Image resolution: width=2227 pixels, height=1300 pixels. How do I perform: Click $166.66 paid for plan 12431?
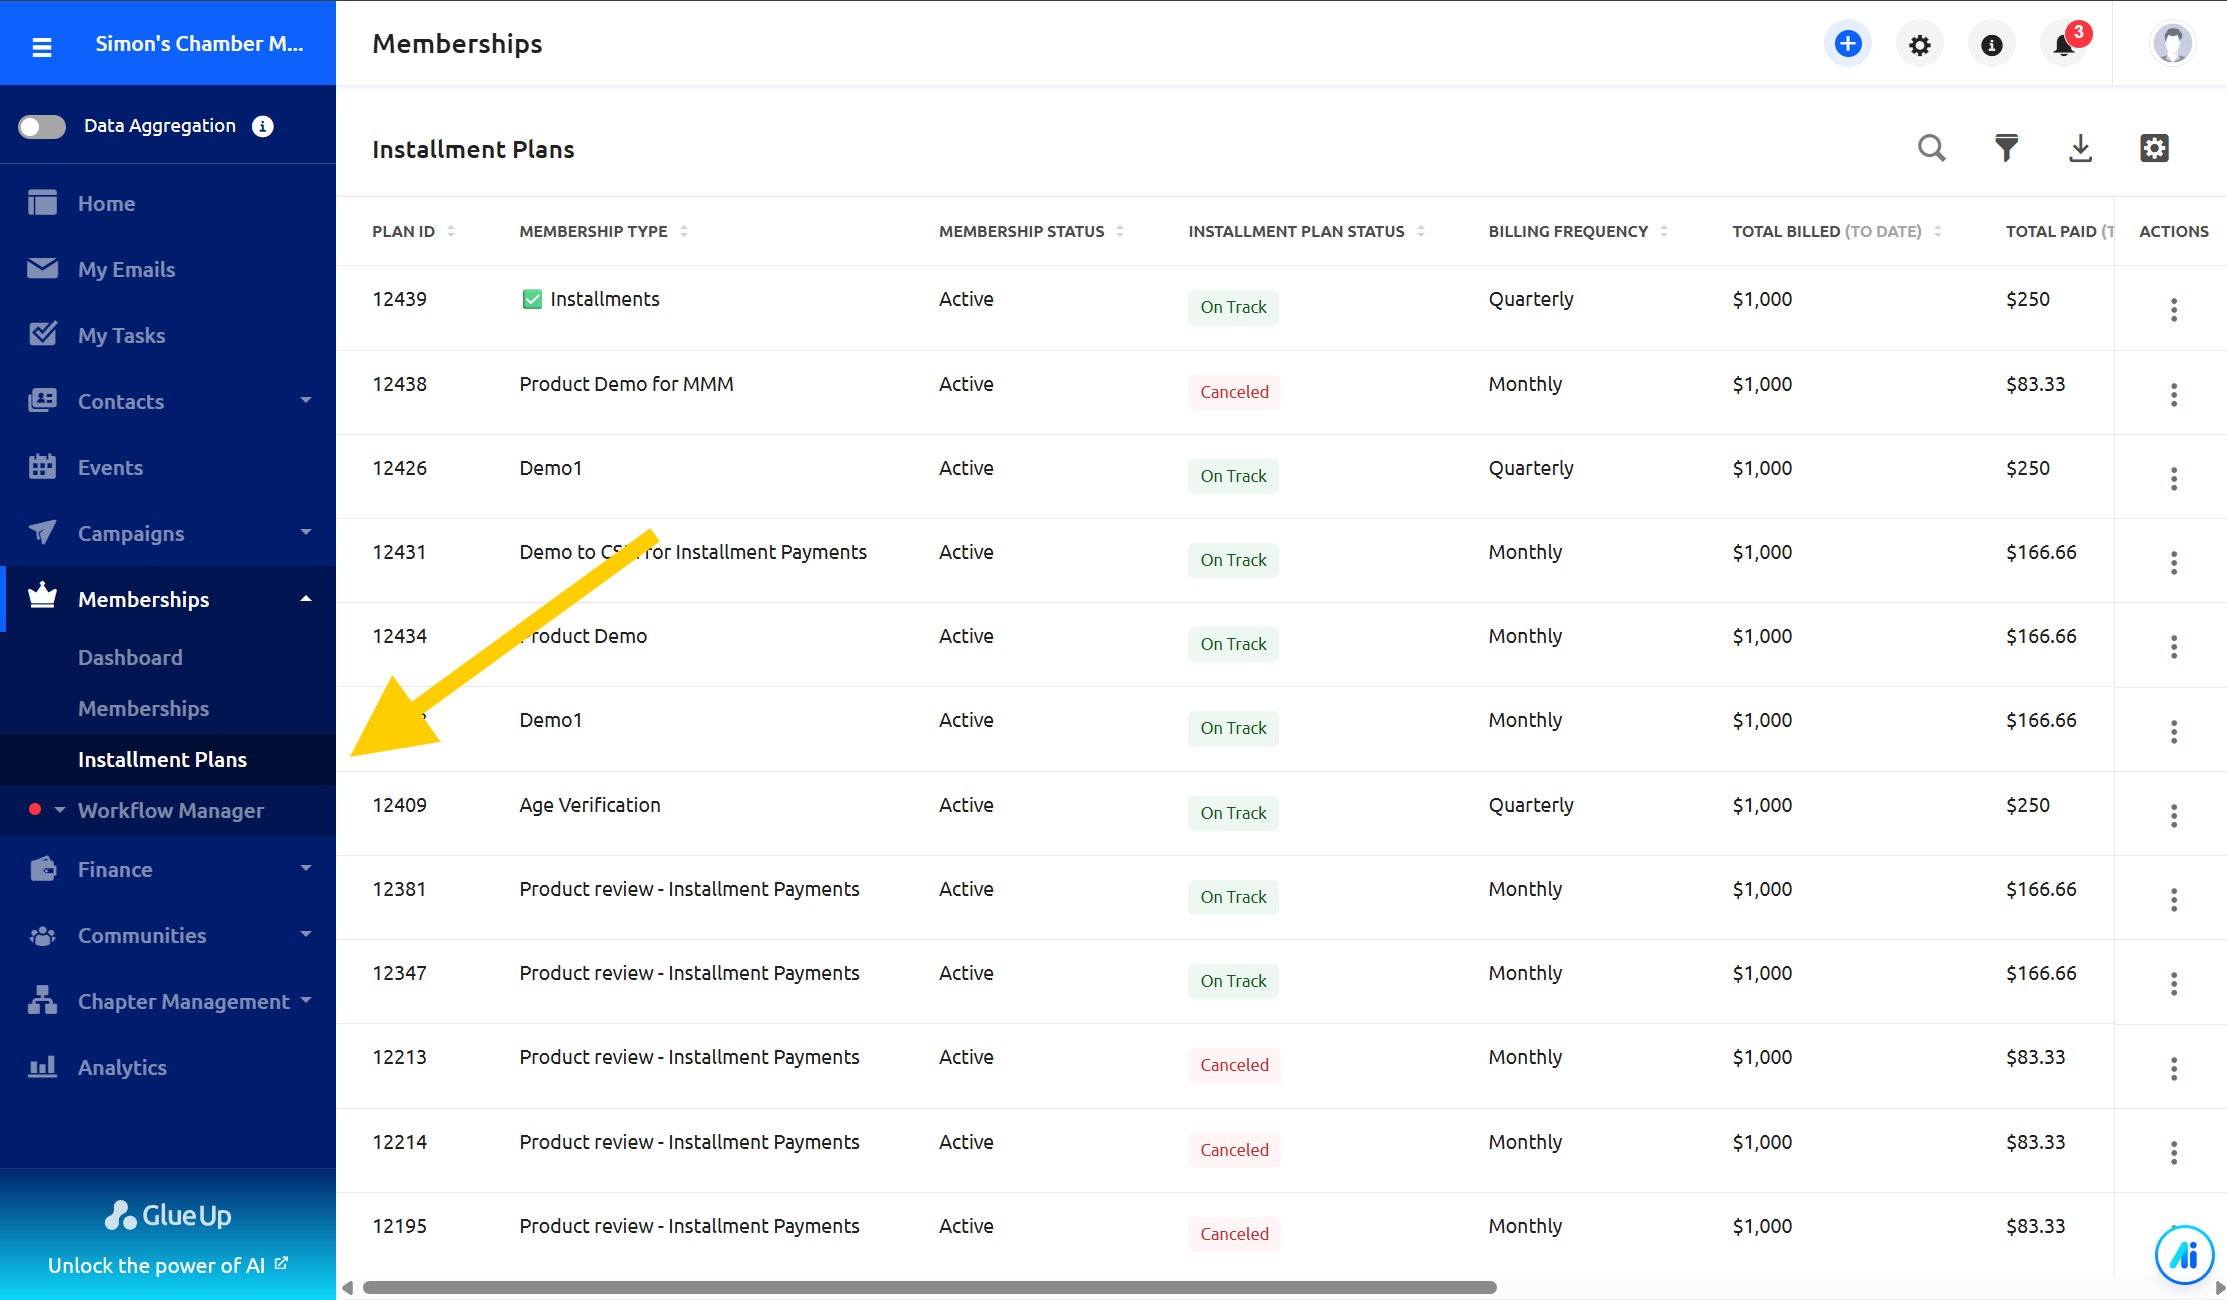pos(2041,552)
